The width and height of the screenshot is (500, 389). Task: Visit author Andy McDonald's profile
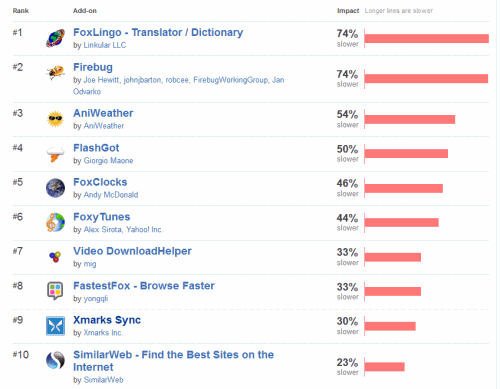click(x=111, y=195)
